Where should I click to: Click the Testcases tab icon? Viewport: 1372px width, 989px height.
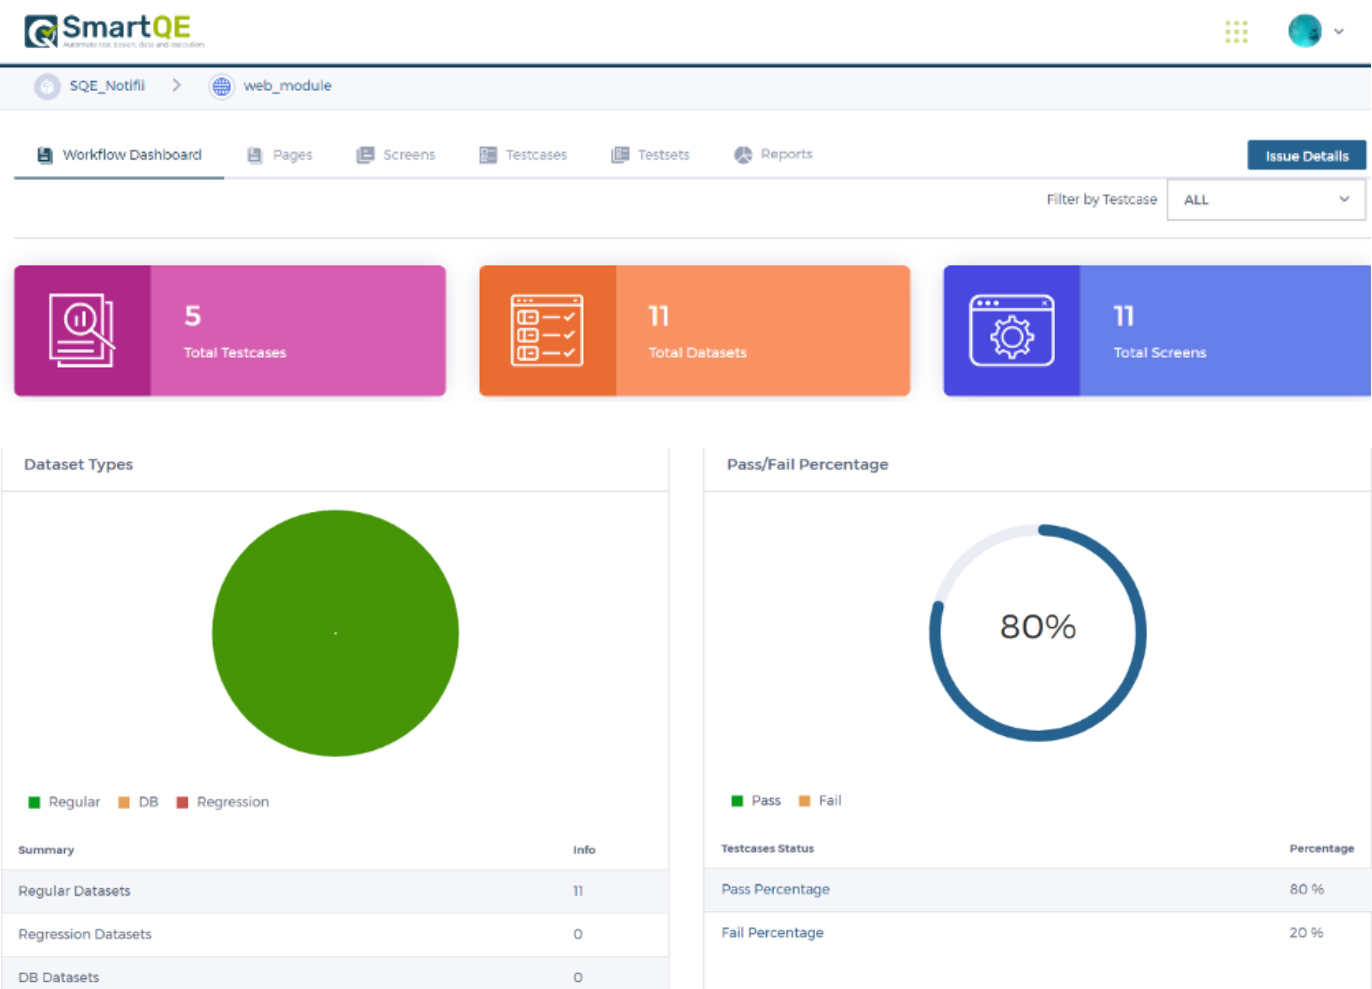[x=488, y=155]
